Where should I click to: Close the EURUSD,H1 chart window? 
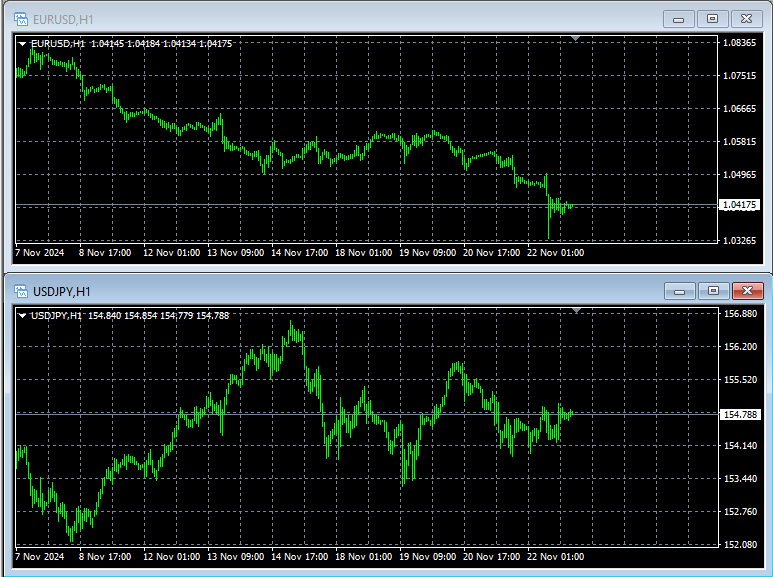pos(747,19)
